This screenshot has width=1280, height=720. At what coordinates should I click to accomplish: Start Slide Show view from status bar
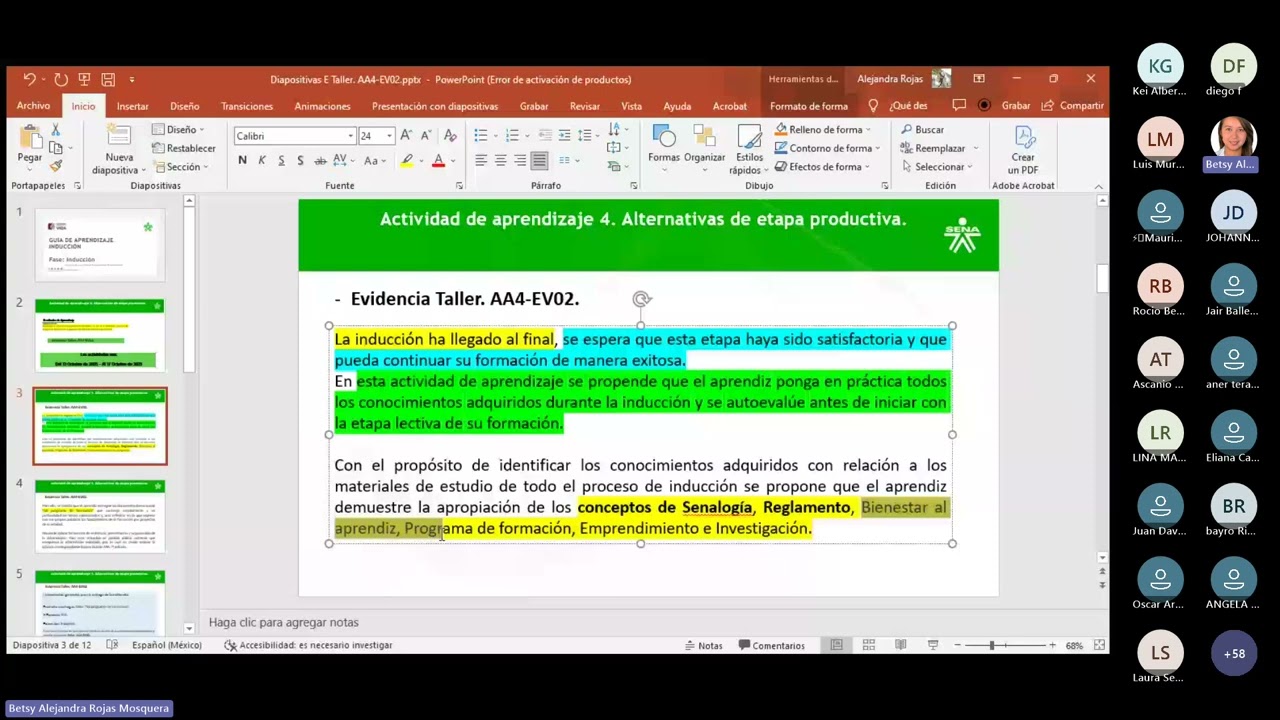[x=933, y=645]
